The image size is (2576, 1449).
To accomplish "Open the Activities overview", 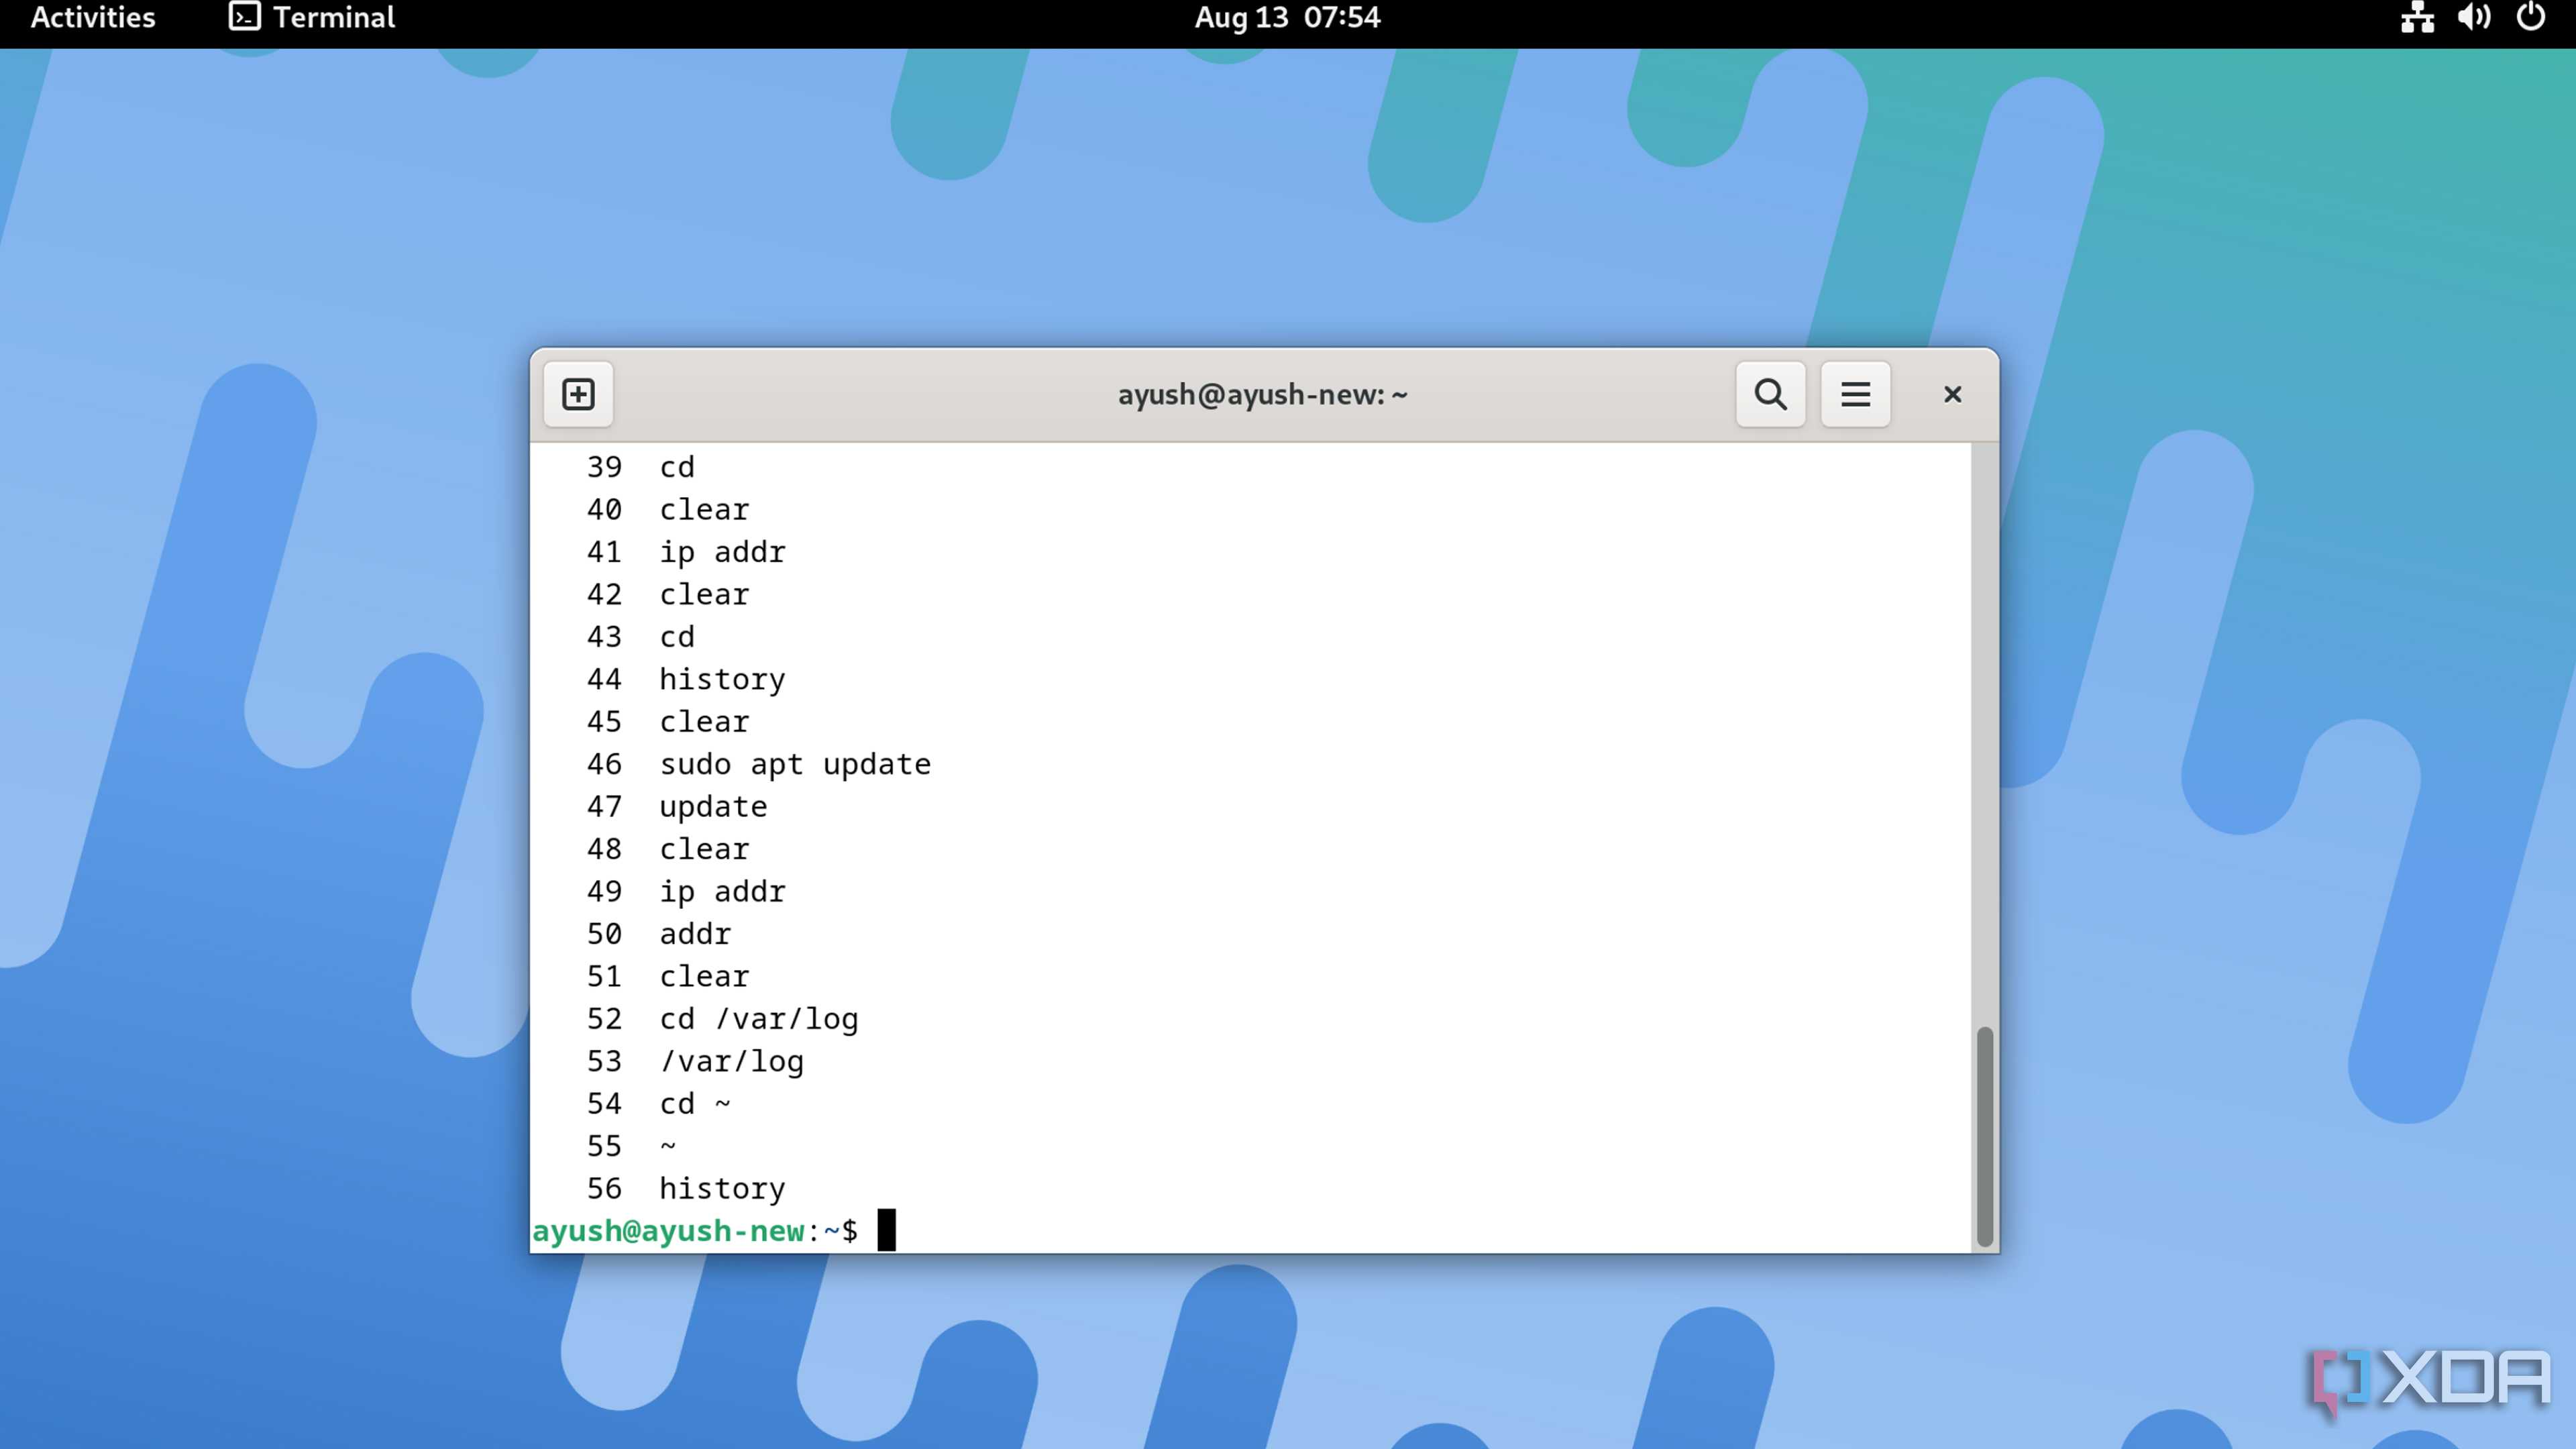I will [x=93, y=17].
